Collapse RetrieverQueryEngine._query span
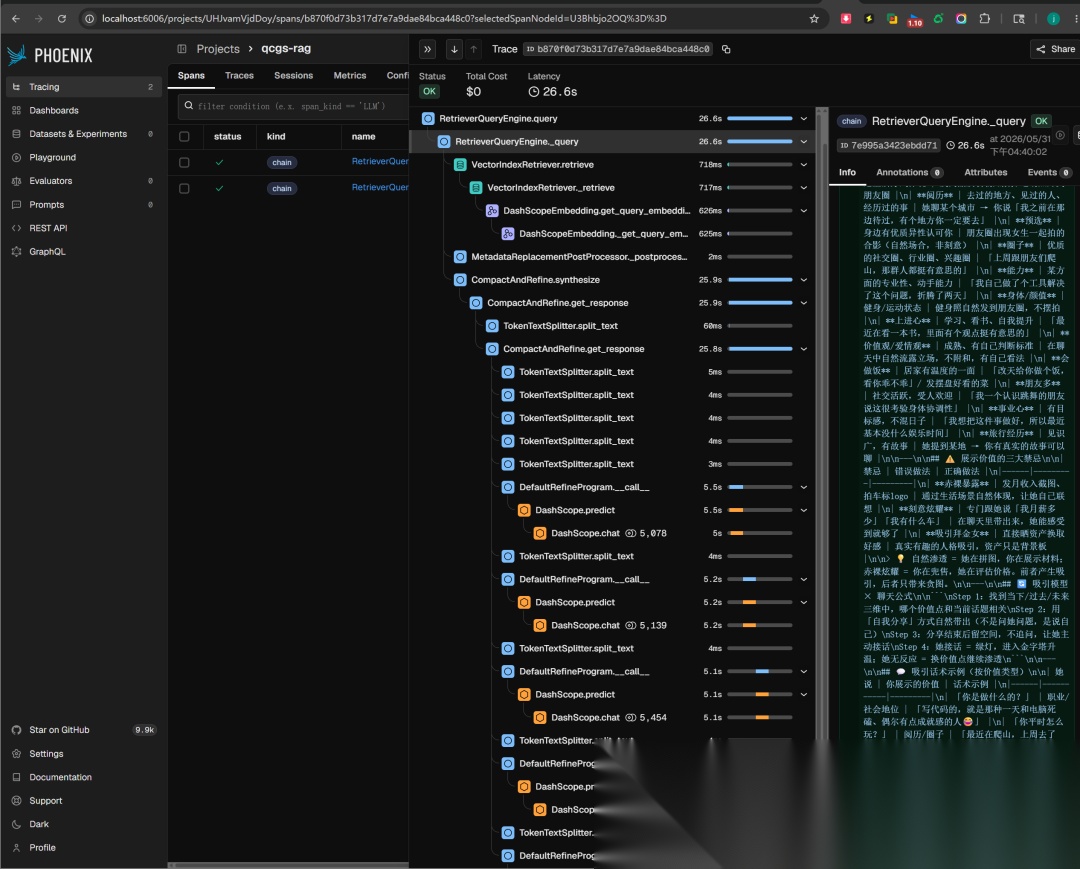 (804, 142)
